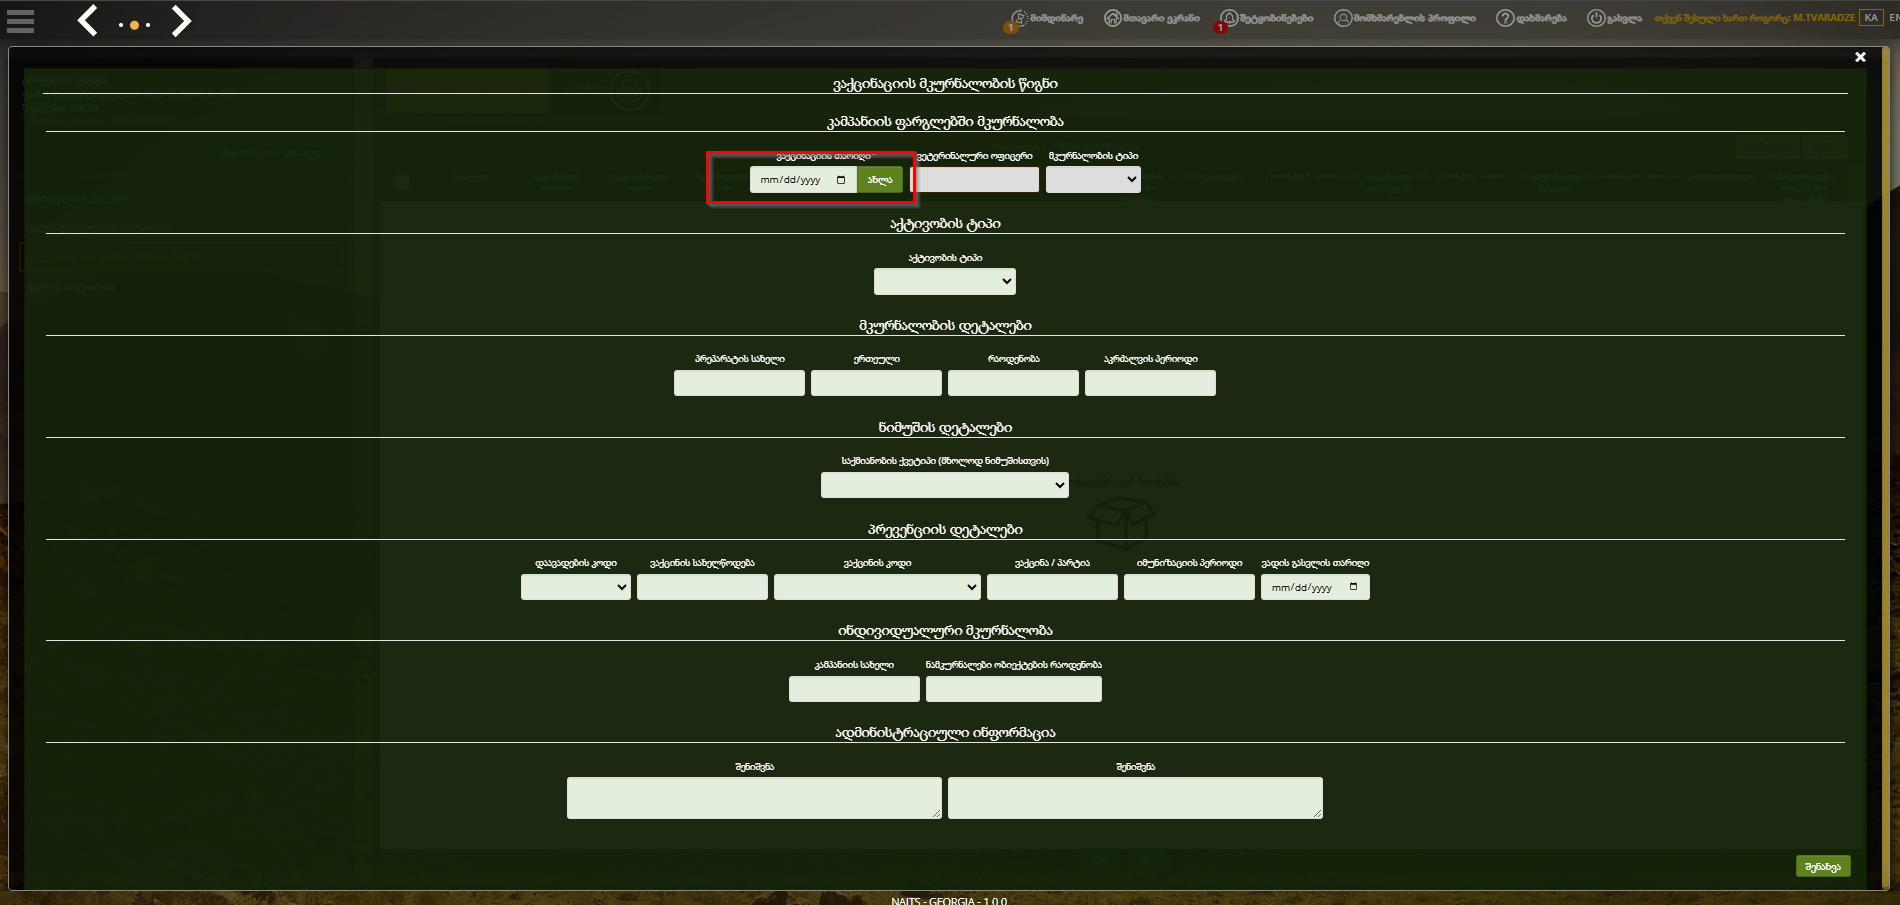The height and width of the screenshot is (905, 1900).
Task: Click კამპანიის სახელი input field
Action: click(x=854, y=689)
